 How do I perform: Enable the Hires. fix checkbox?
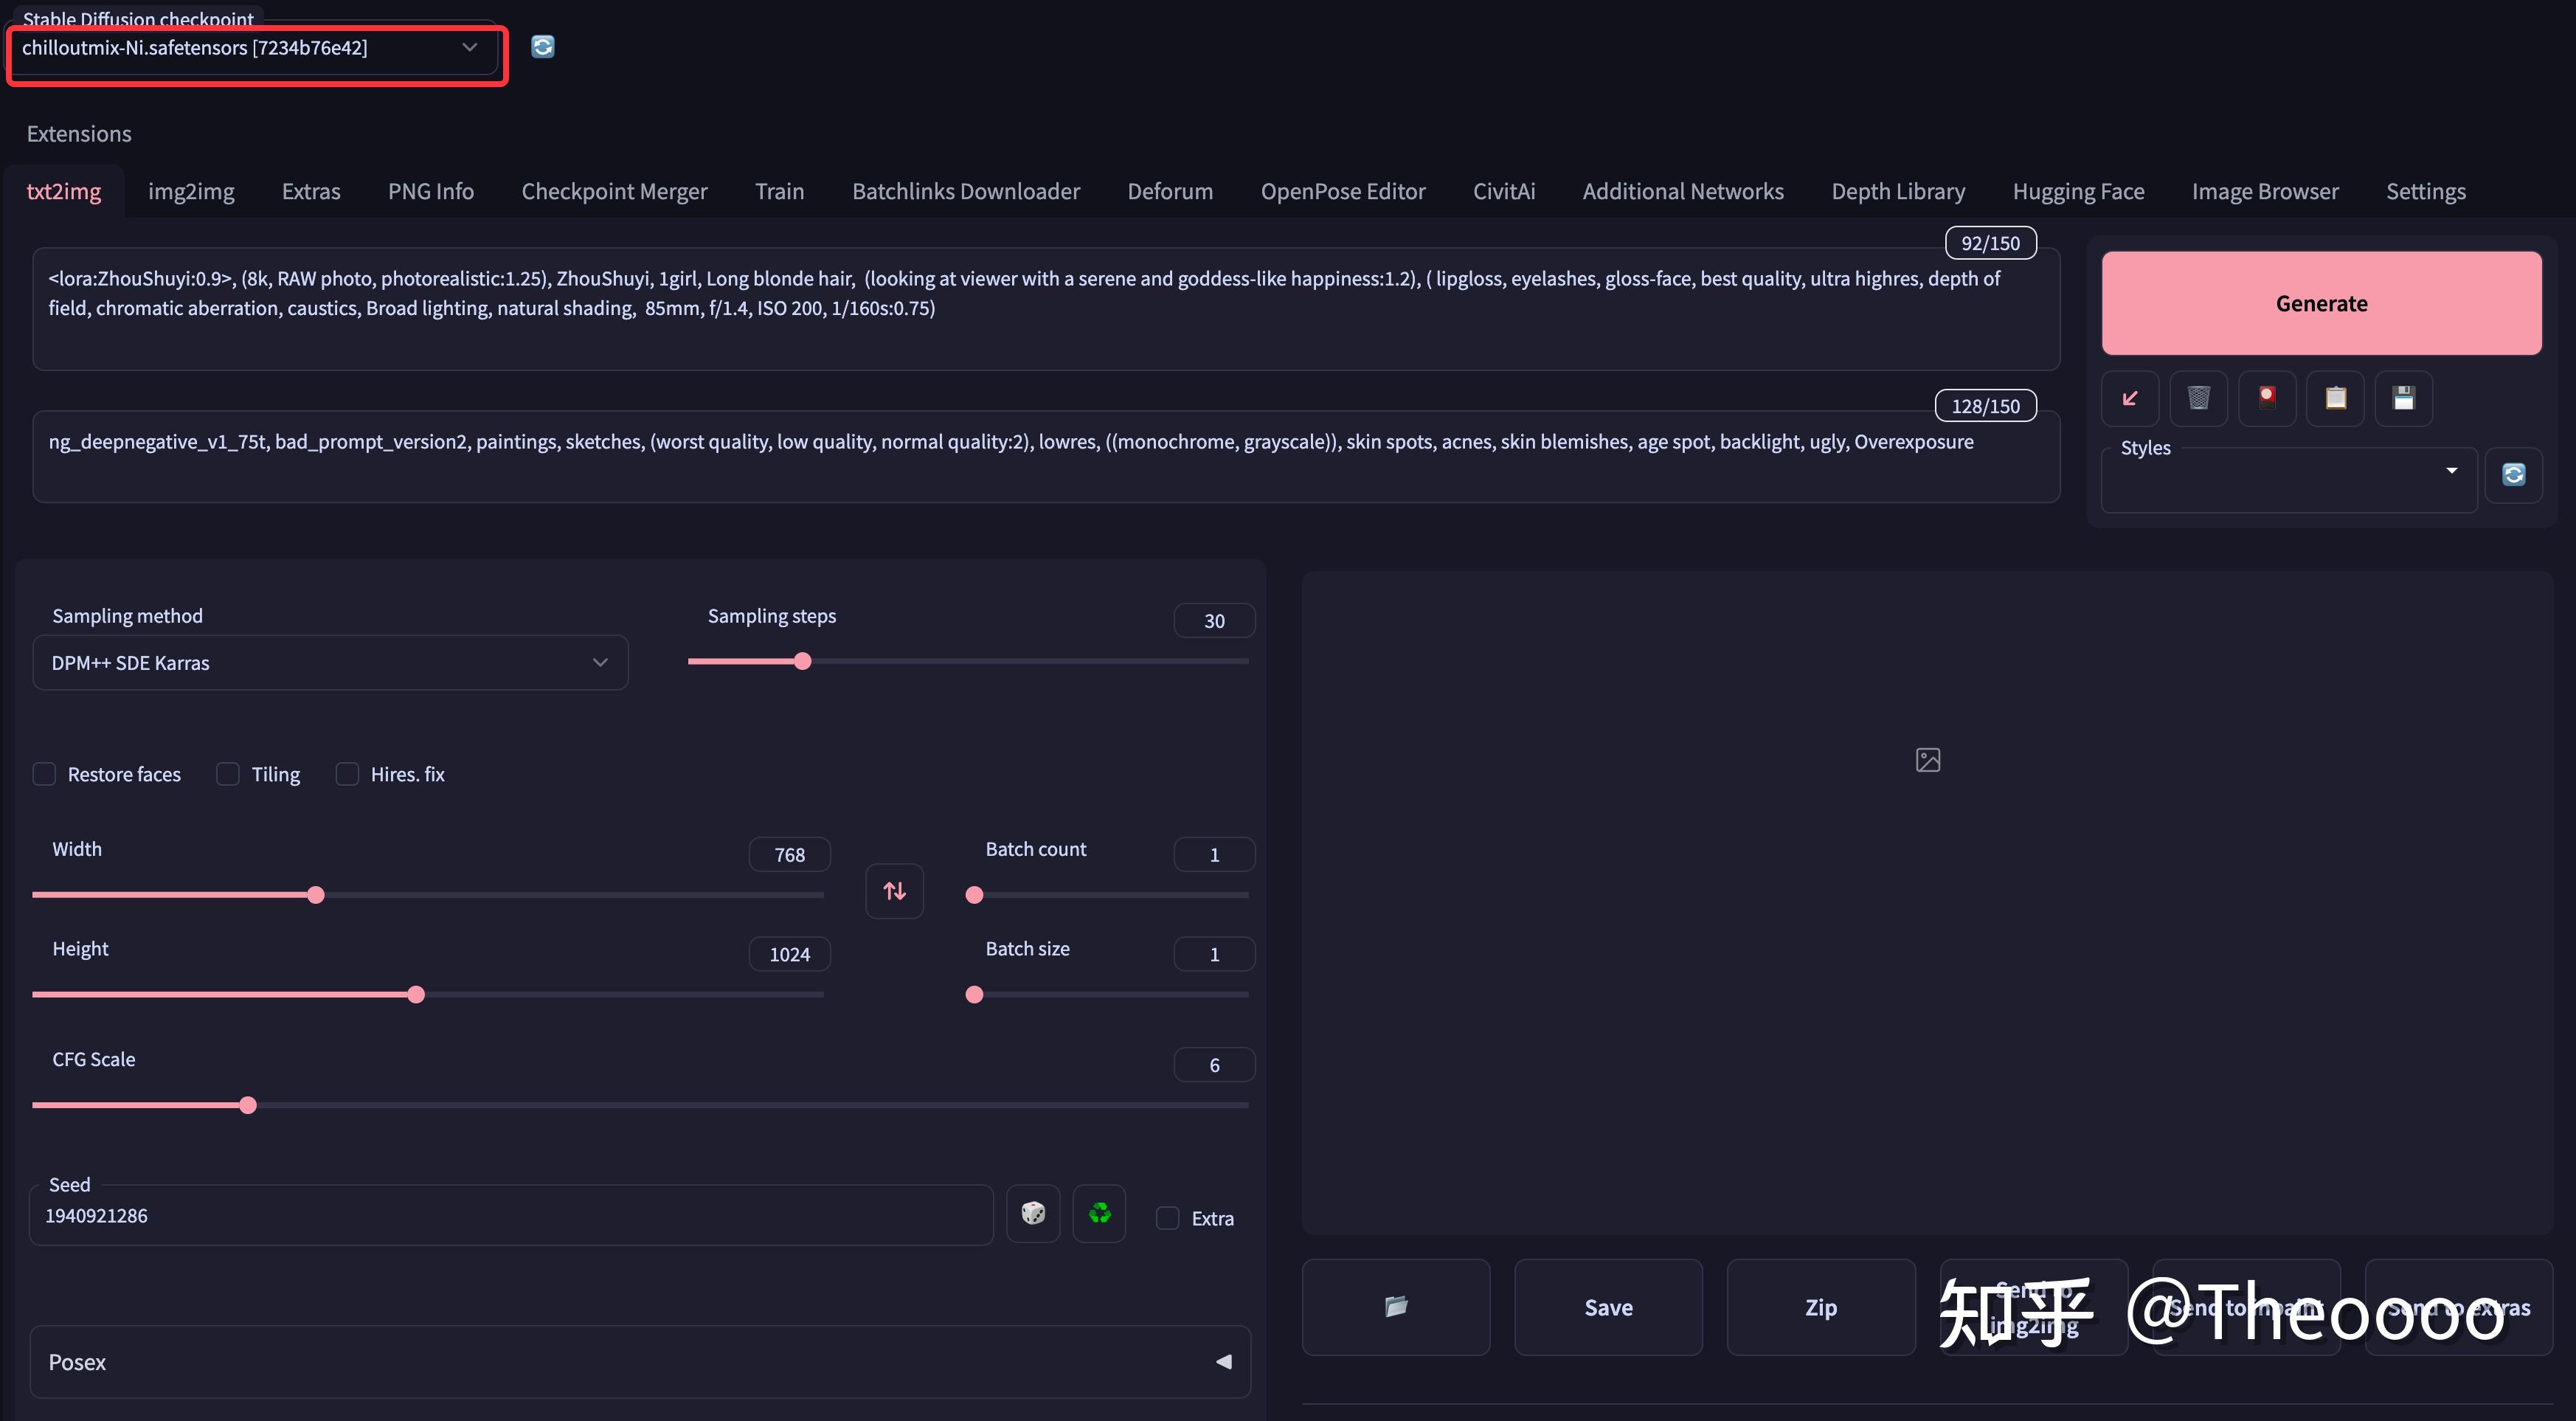click(347, 774)
